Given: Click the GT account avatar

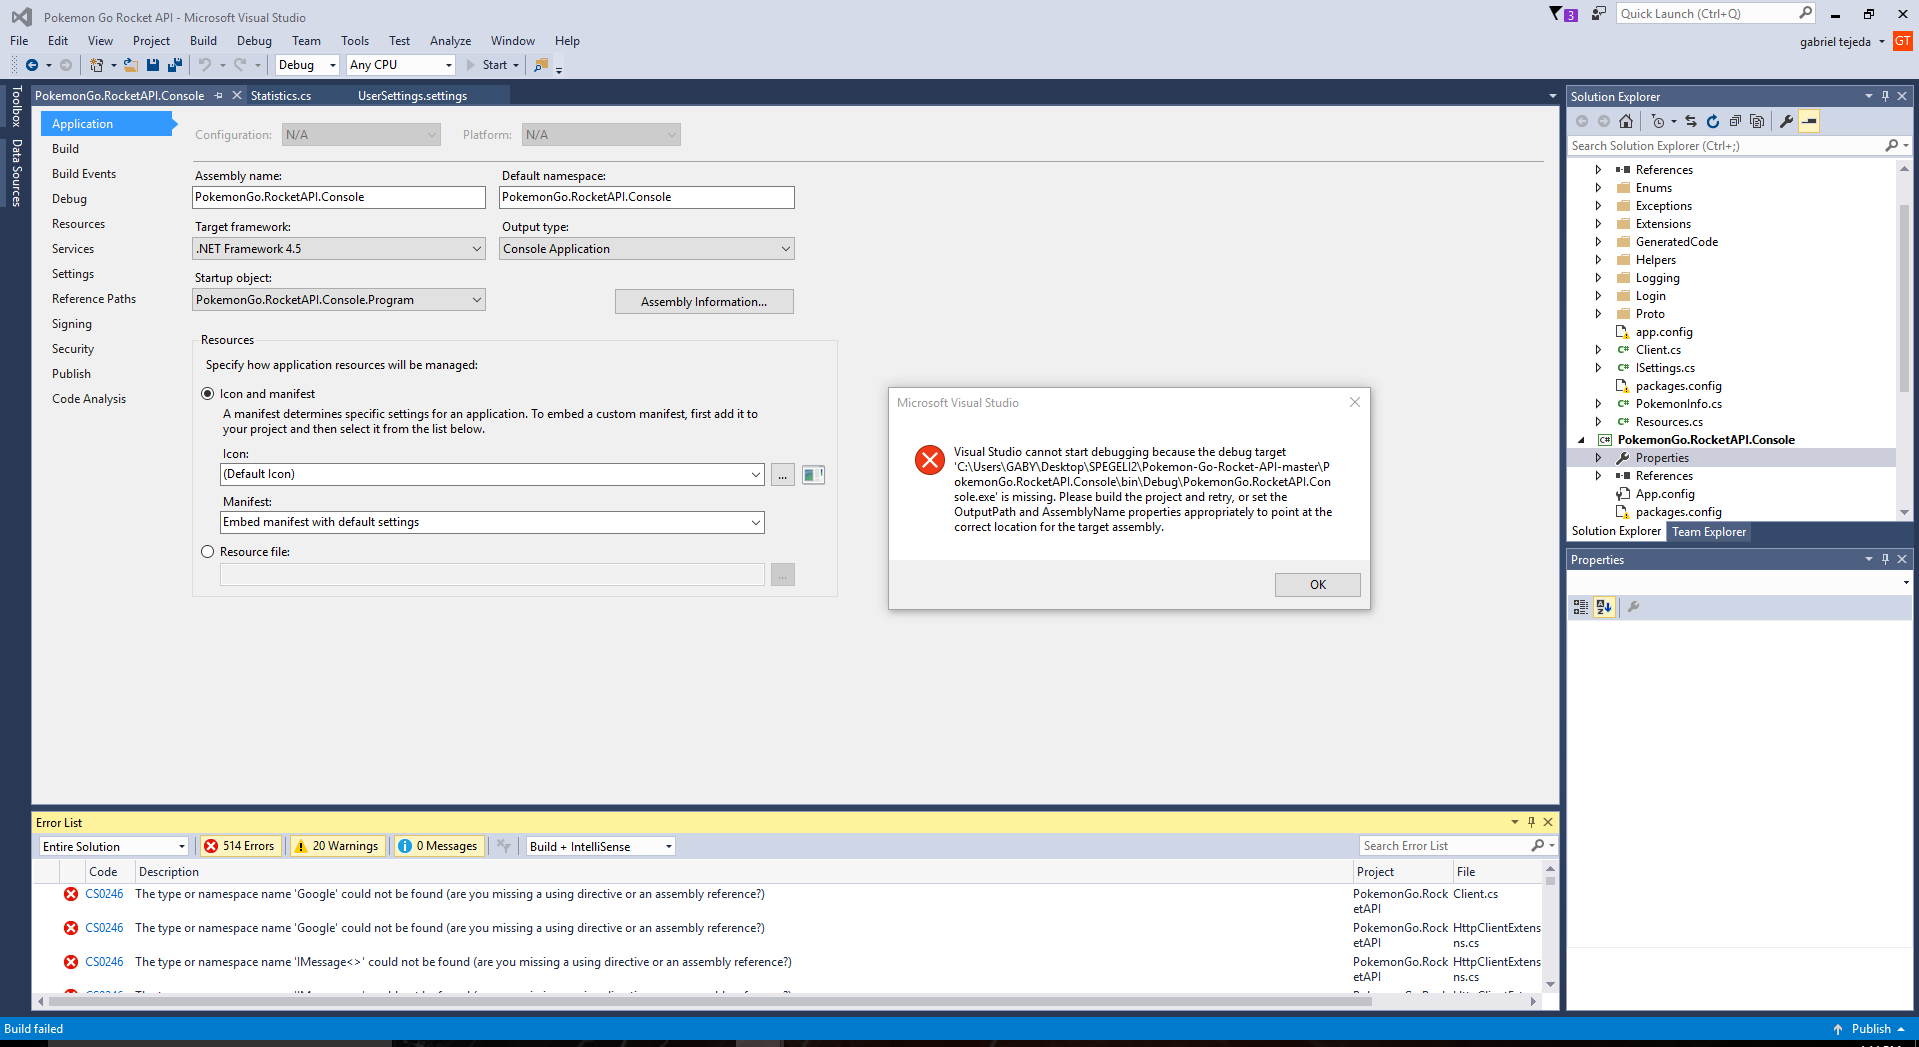Looking at the screenshot, I should click(1902, 41).
